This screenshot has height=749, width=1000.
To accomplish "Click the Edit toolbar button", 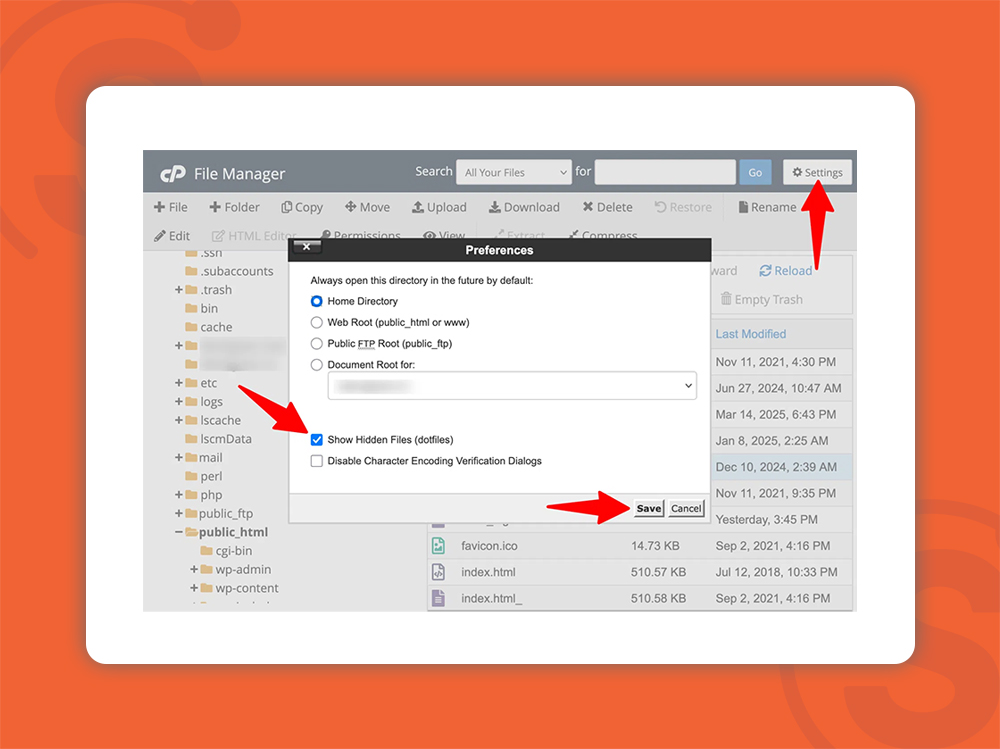I will pos(172,236).
